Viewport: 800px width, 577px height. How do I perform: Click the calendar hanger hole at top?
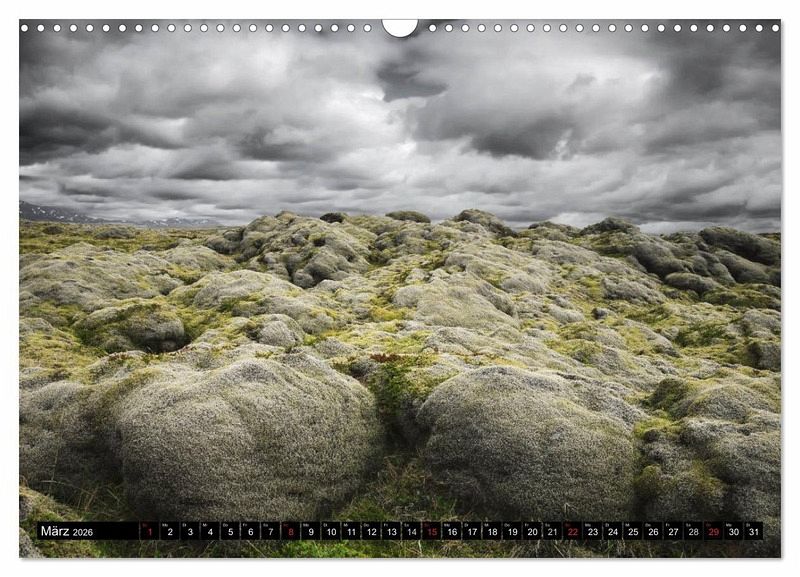point(400,27)
